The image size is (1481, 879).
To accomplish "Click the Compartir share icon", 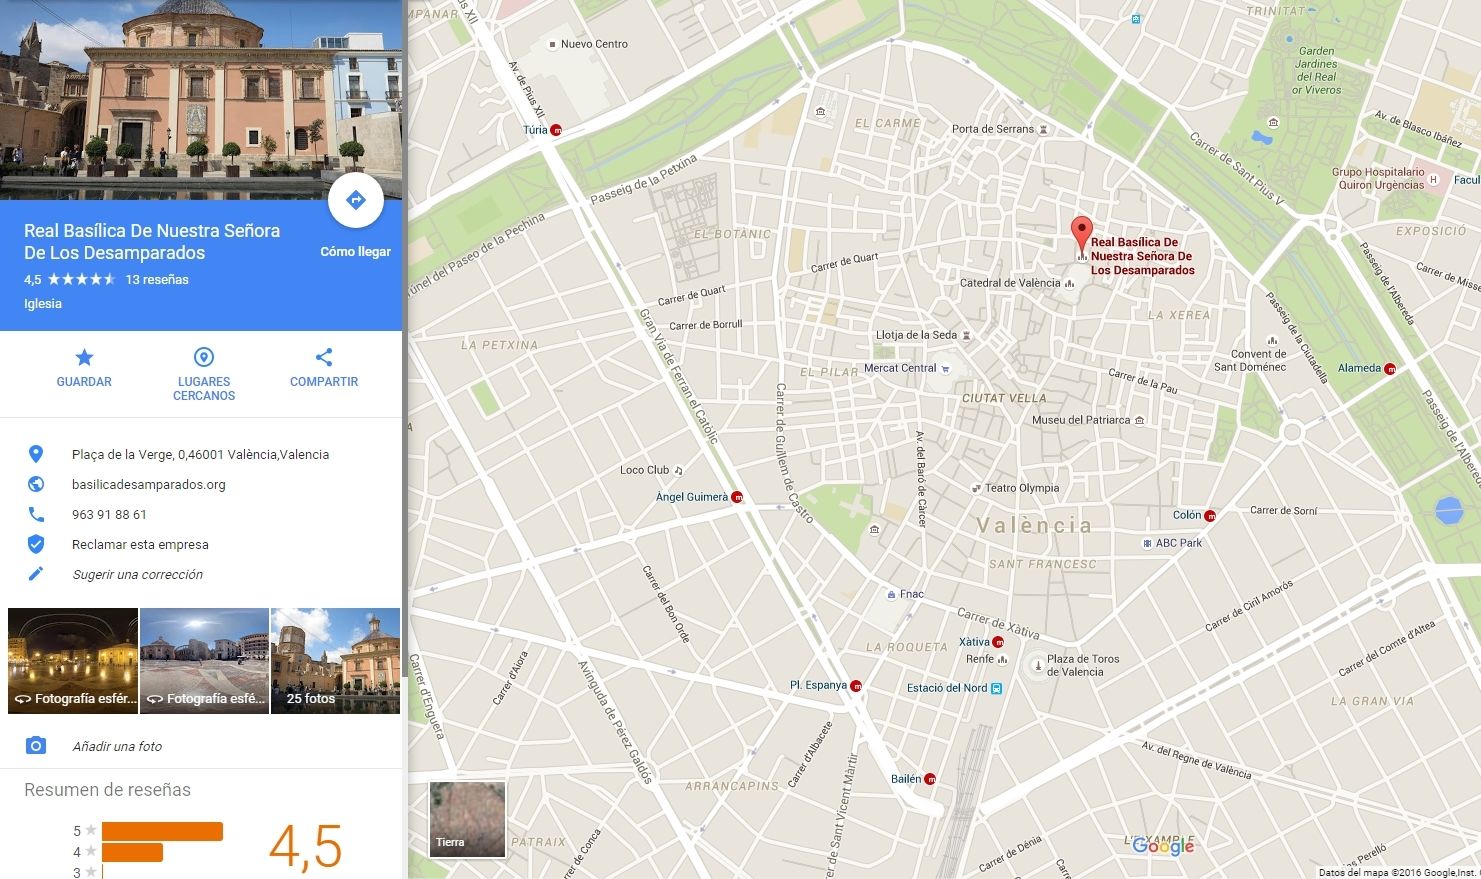I will point(324,357).
